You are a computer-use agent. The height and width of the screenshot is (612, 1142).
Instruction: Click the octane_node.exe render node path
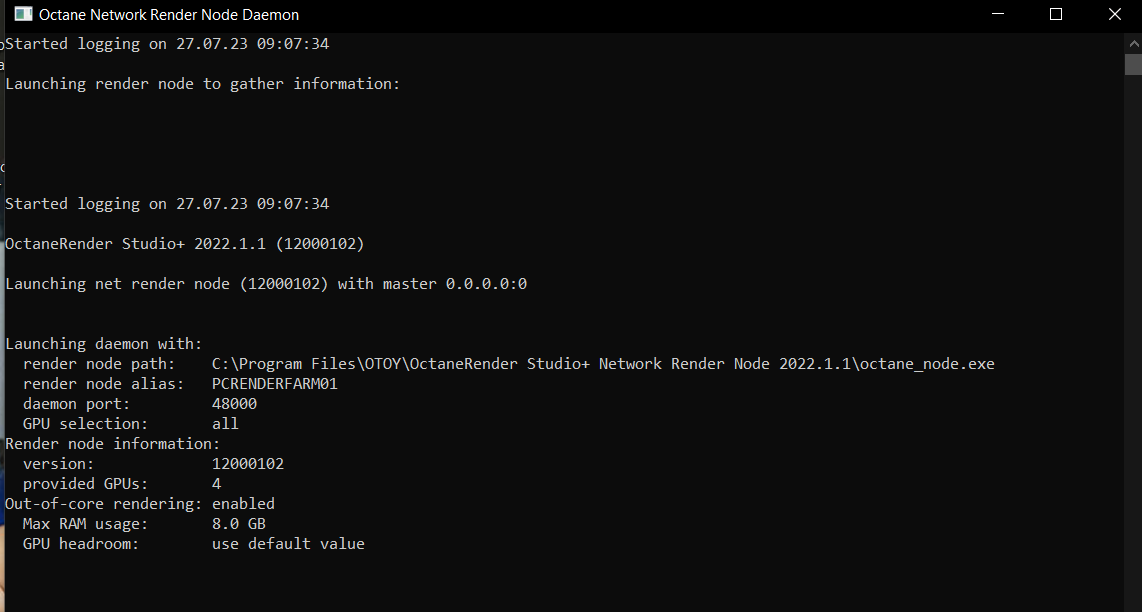click(x=603, y=364)
